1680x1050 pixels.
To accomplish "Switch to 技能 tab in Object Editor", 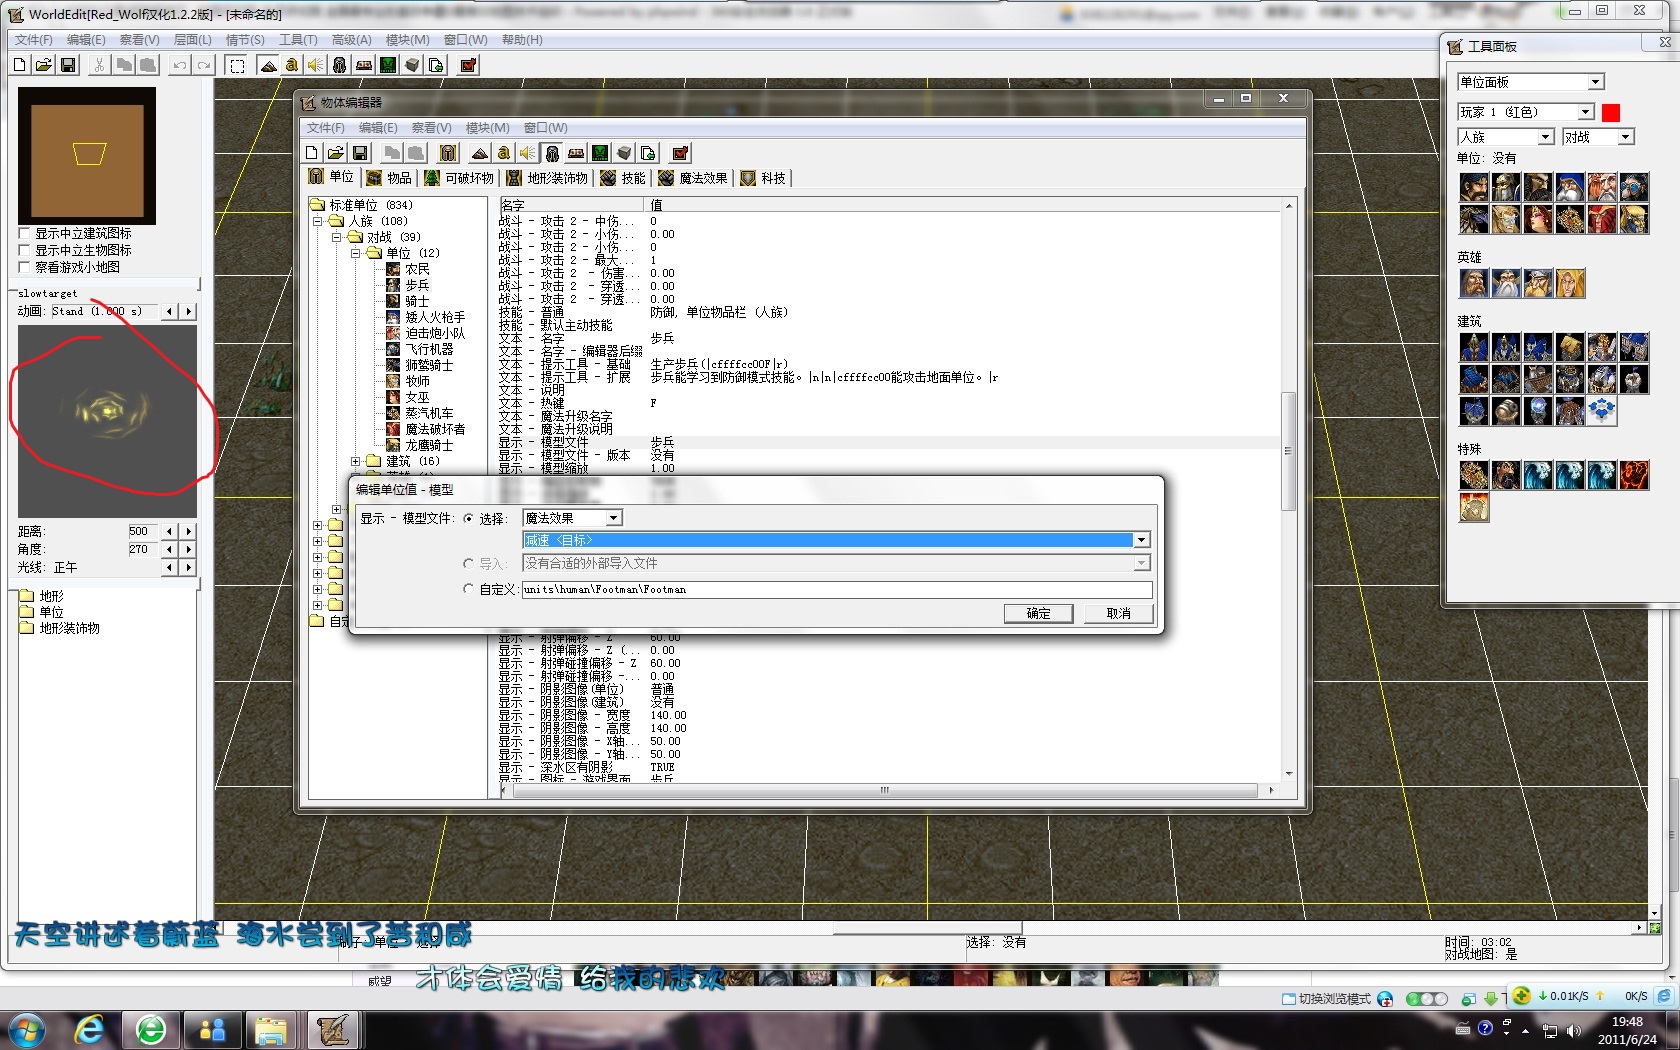I will tap(623, 178).
